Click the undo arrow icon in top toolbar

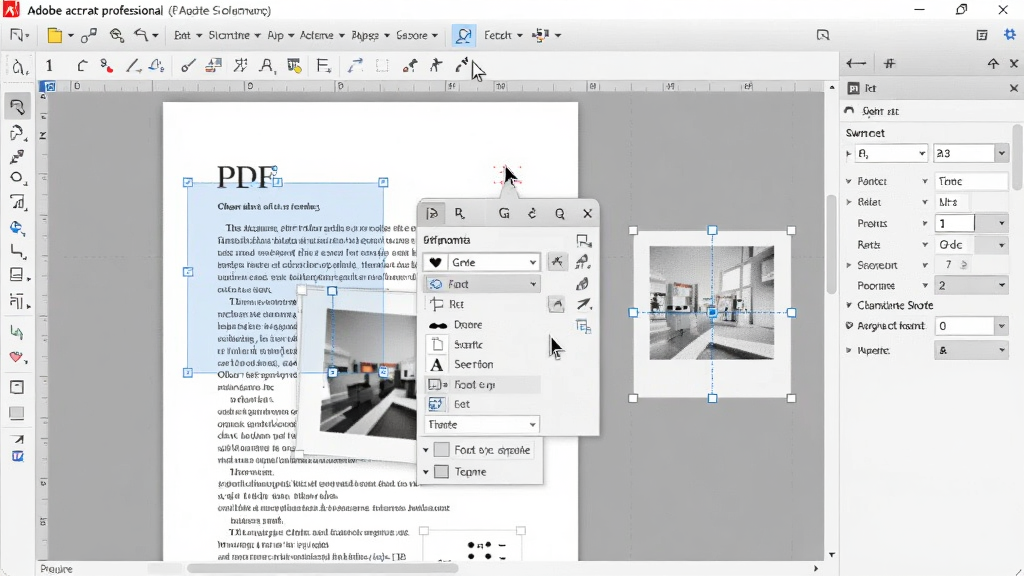pos(140,35)
